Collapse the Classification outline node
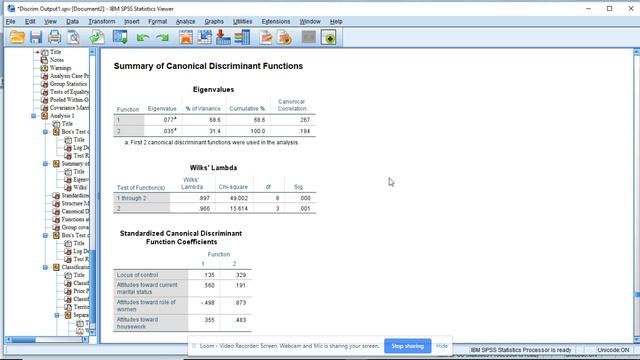 (45, 267)
